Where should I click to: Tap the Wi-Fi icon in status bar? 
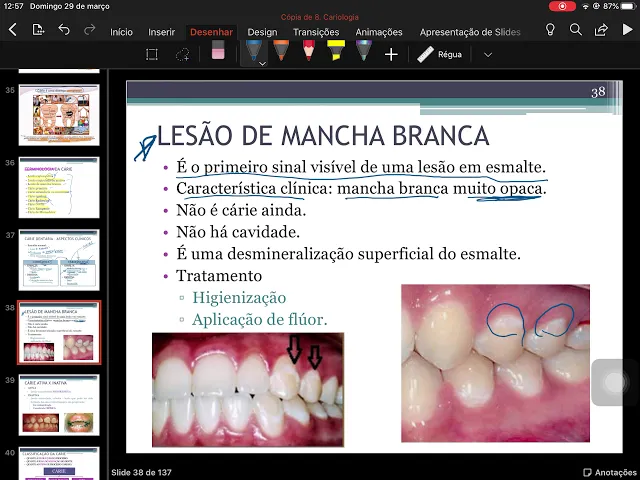(x=586, y=6)
